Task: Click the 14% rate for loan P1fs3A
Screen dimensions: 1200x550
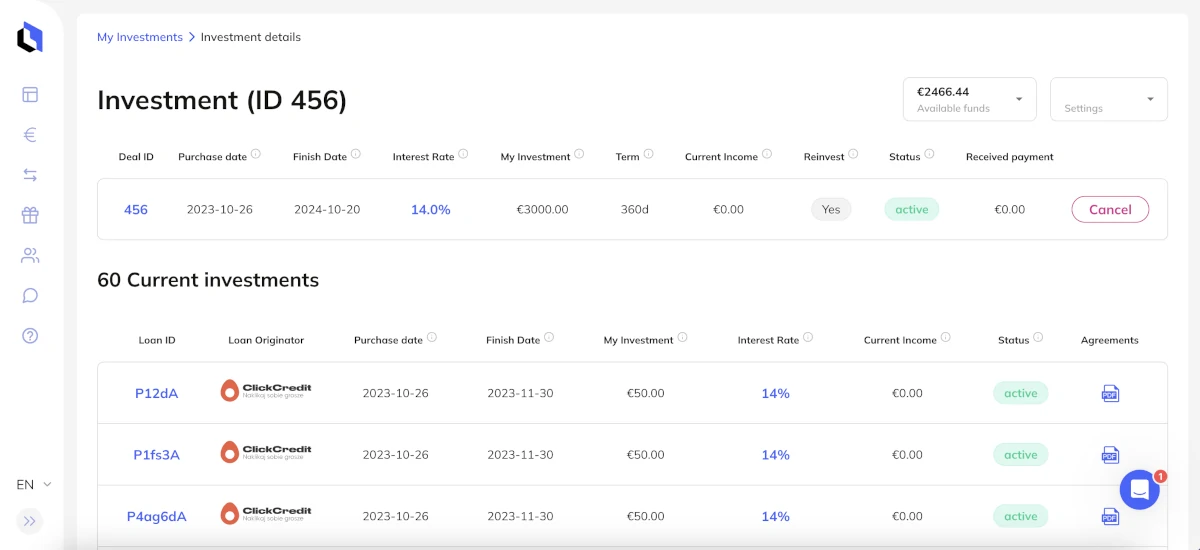Action: coord(776,455)
